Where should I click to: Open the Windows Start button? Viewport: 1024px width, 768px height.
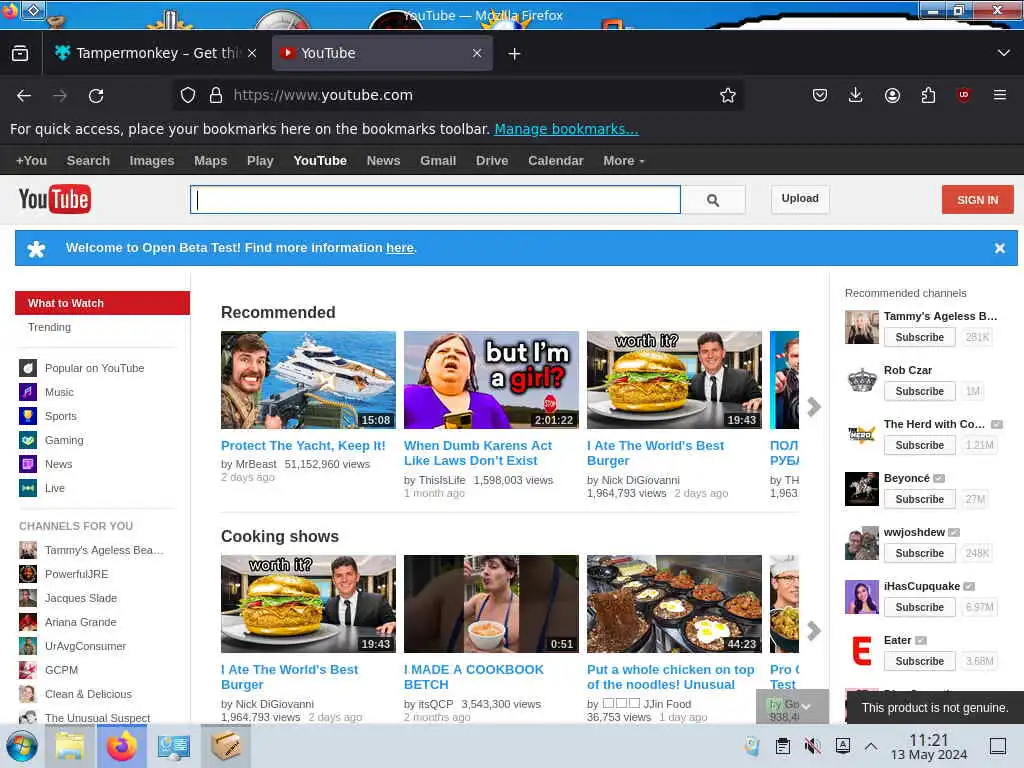click(x=22, y=746)
